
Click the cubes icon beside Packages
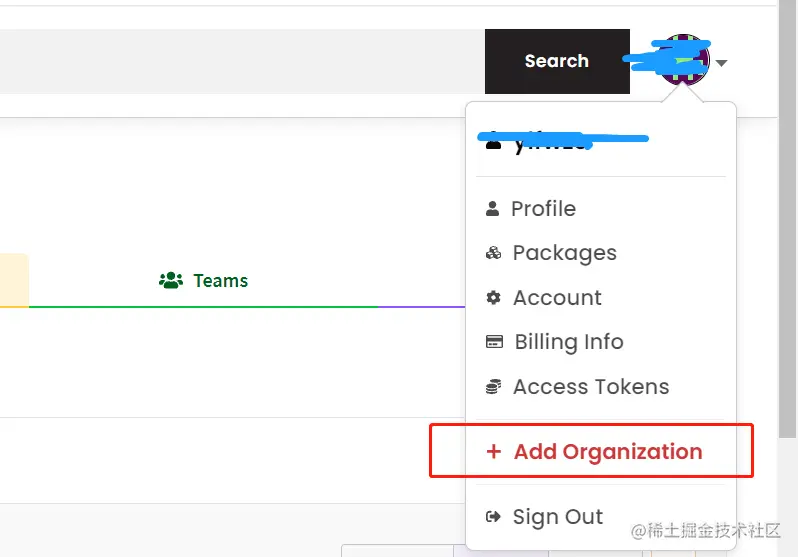pos(493,253)
